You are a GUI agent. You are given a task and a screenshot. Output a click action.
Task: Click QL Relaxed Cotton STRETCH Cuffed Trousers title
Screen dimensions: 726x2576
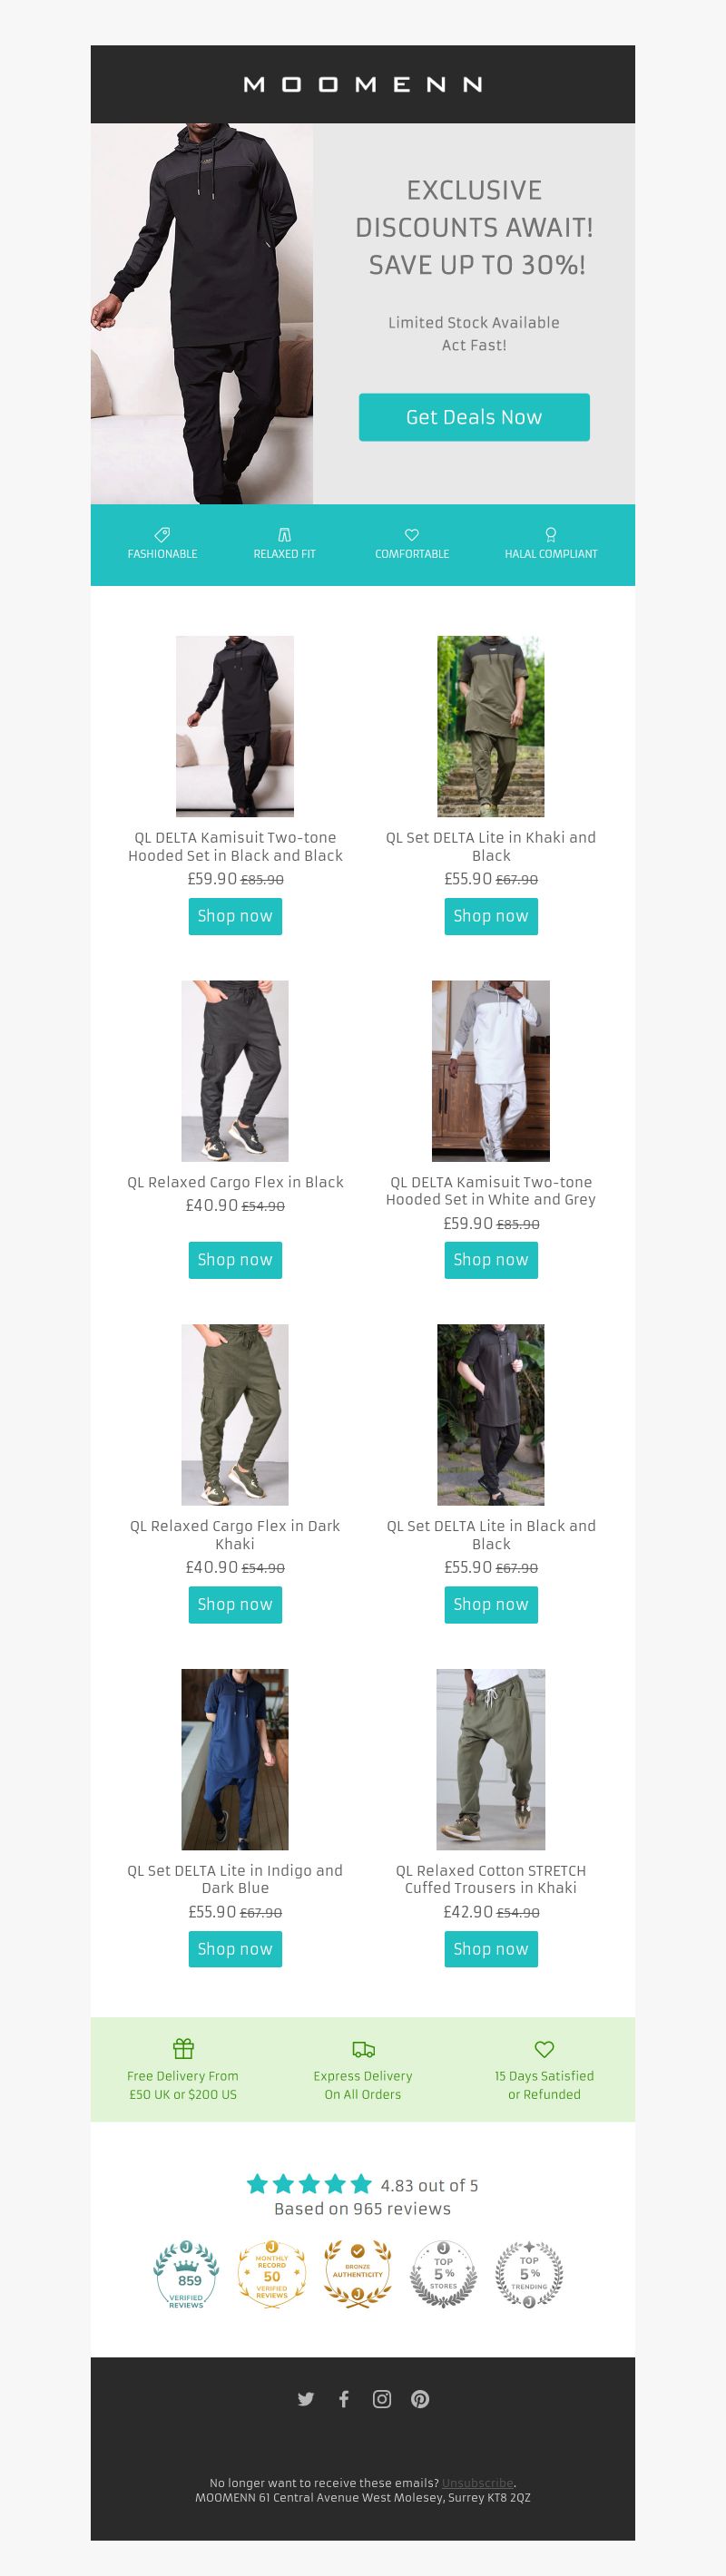491,1879
